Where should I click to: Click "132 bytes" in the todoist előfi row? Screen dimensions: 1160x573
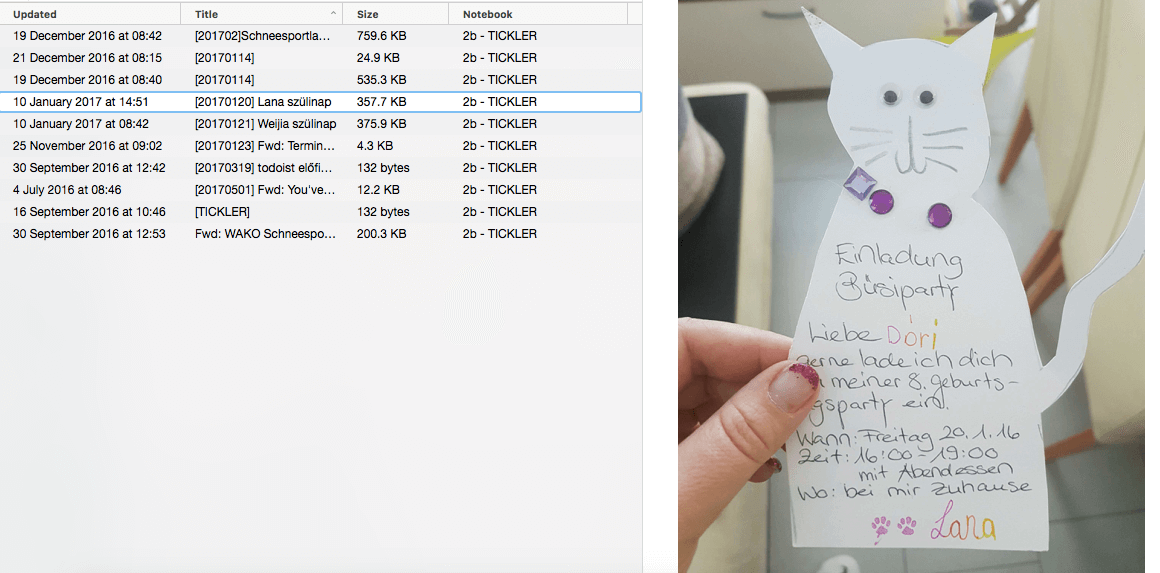pos(382,168)
